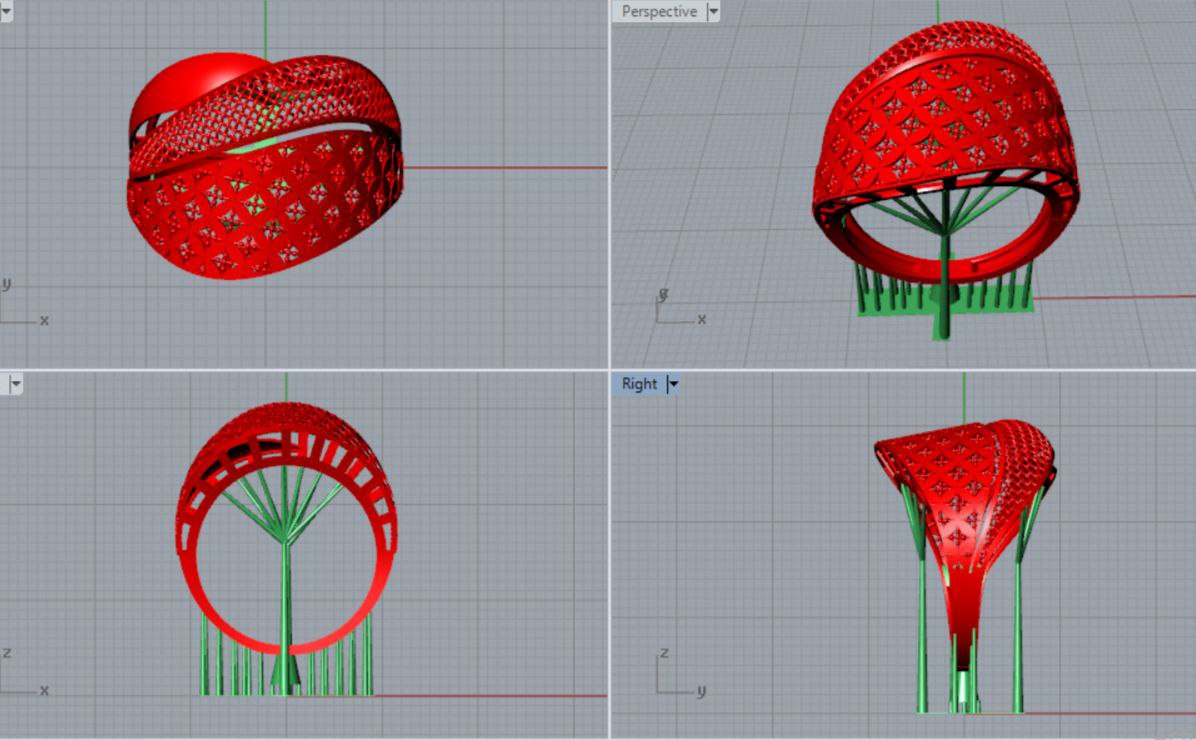The height and width of the screenshot is (740, 1196).
Task: Click the world axis icon in Perspective viewport
Action: tap(678, 308)
